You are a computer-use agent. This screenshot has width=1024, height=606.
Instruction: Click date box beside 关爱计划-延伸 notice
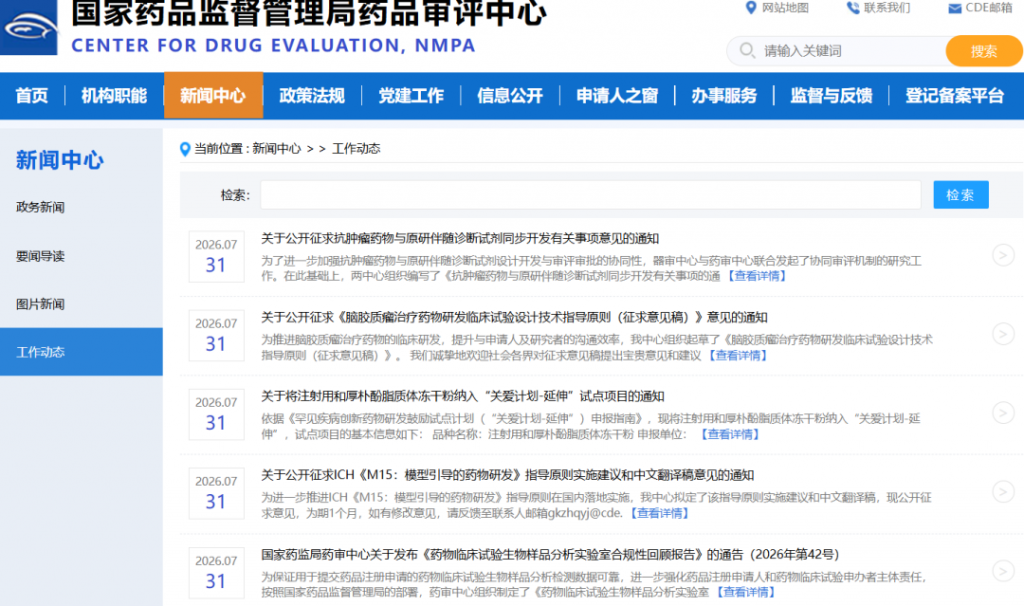pyautogui.click(x=216, y=414)
